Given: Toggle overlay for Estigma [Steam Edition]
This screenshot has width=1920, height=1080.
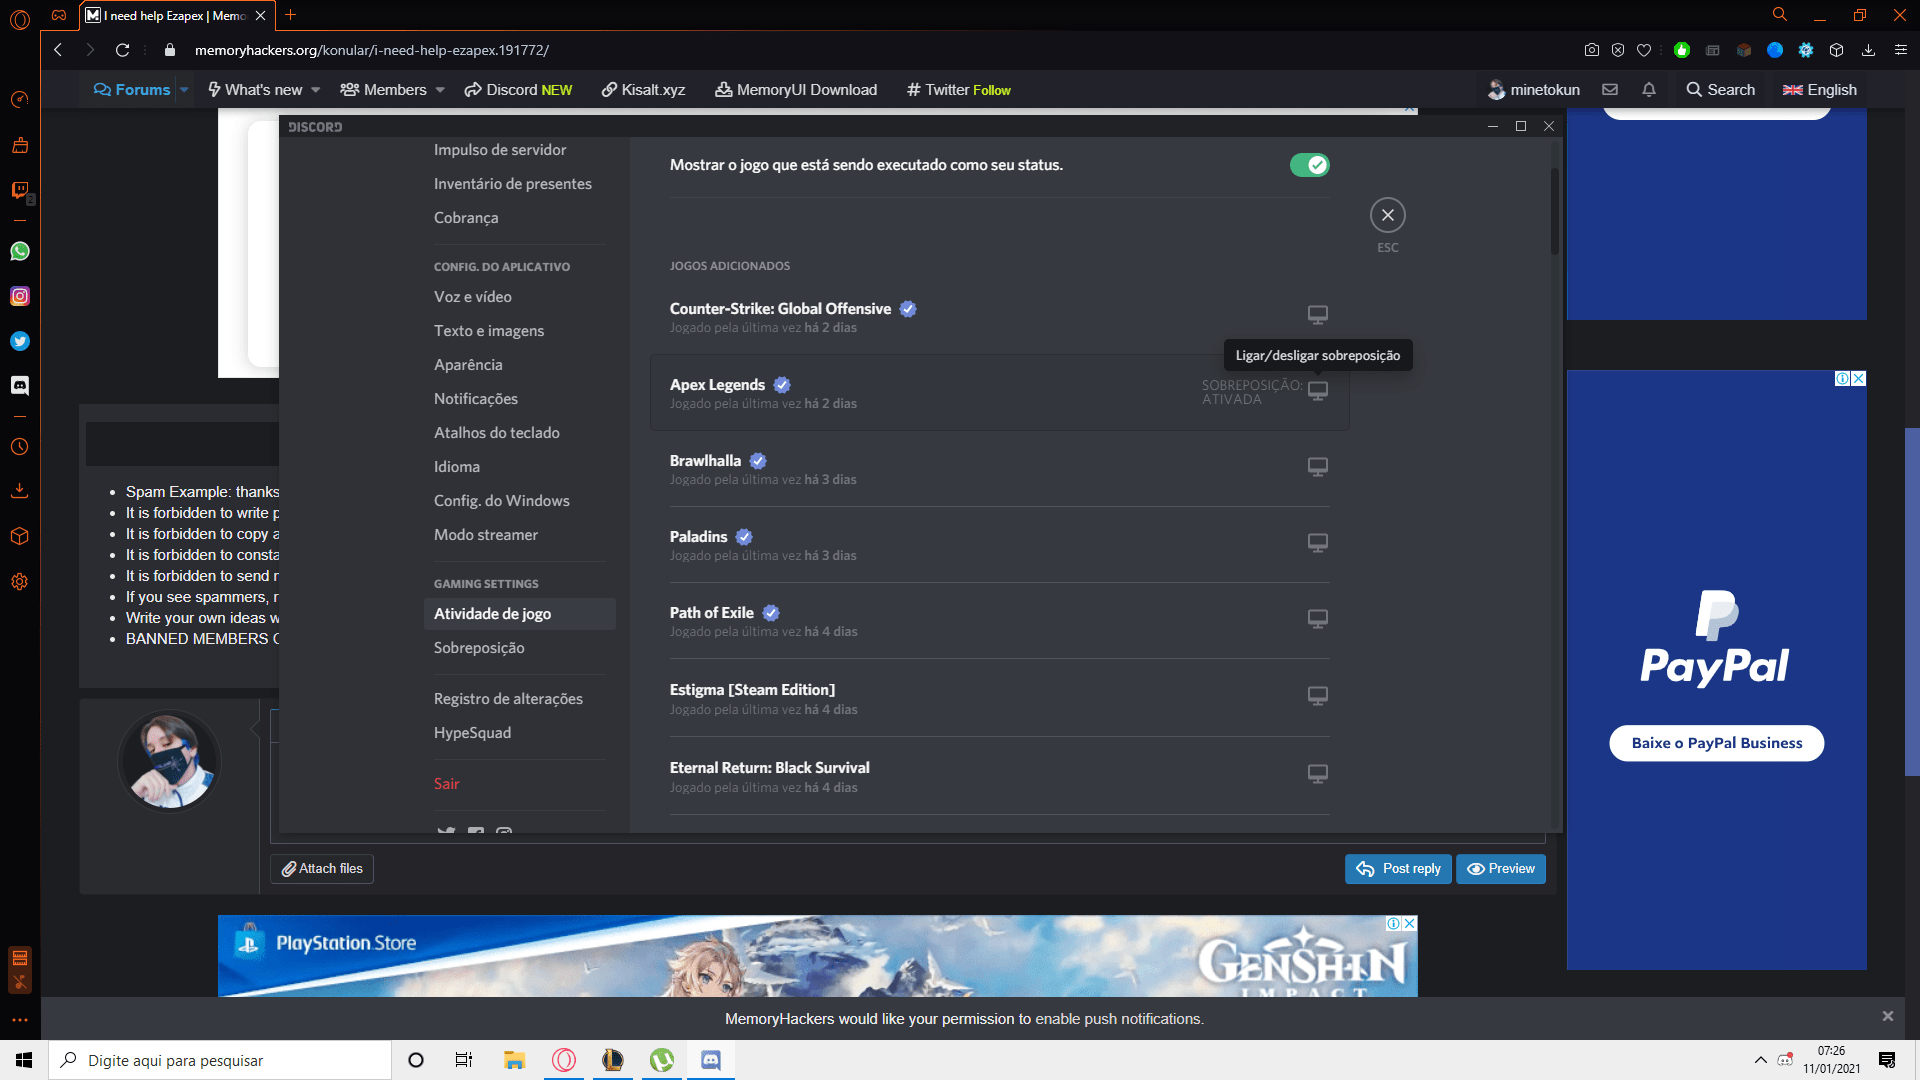Looking at the screenshot, I should (x=1318, y=696).
